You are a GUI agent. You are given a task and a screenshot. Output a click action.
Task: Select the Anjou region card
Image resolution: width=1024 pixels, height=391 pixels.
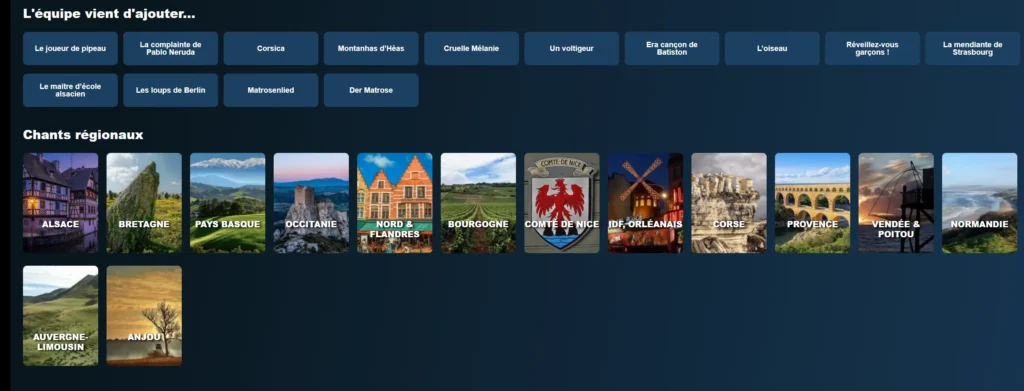[144, 316]
